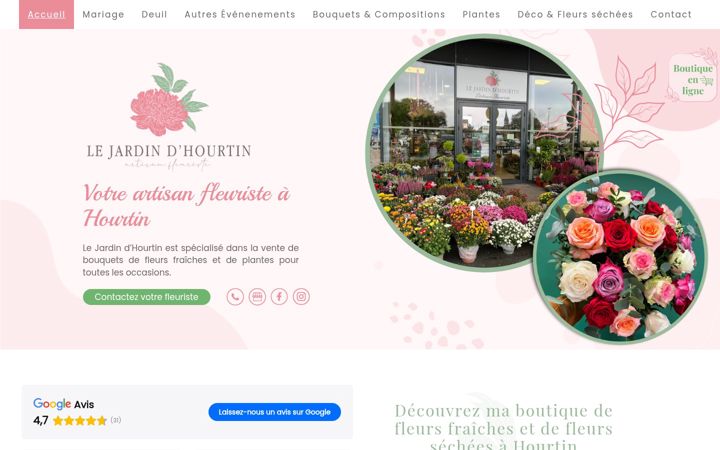Image resolution: width=720 pixels, height=450 pixels.
Task: Open Bouquets & Compositions menu item
Action: [x=379, y=14]
